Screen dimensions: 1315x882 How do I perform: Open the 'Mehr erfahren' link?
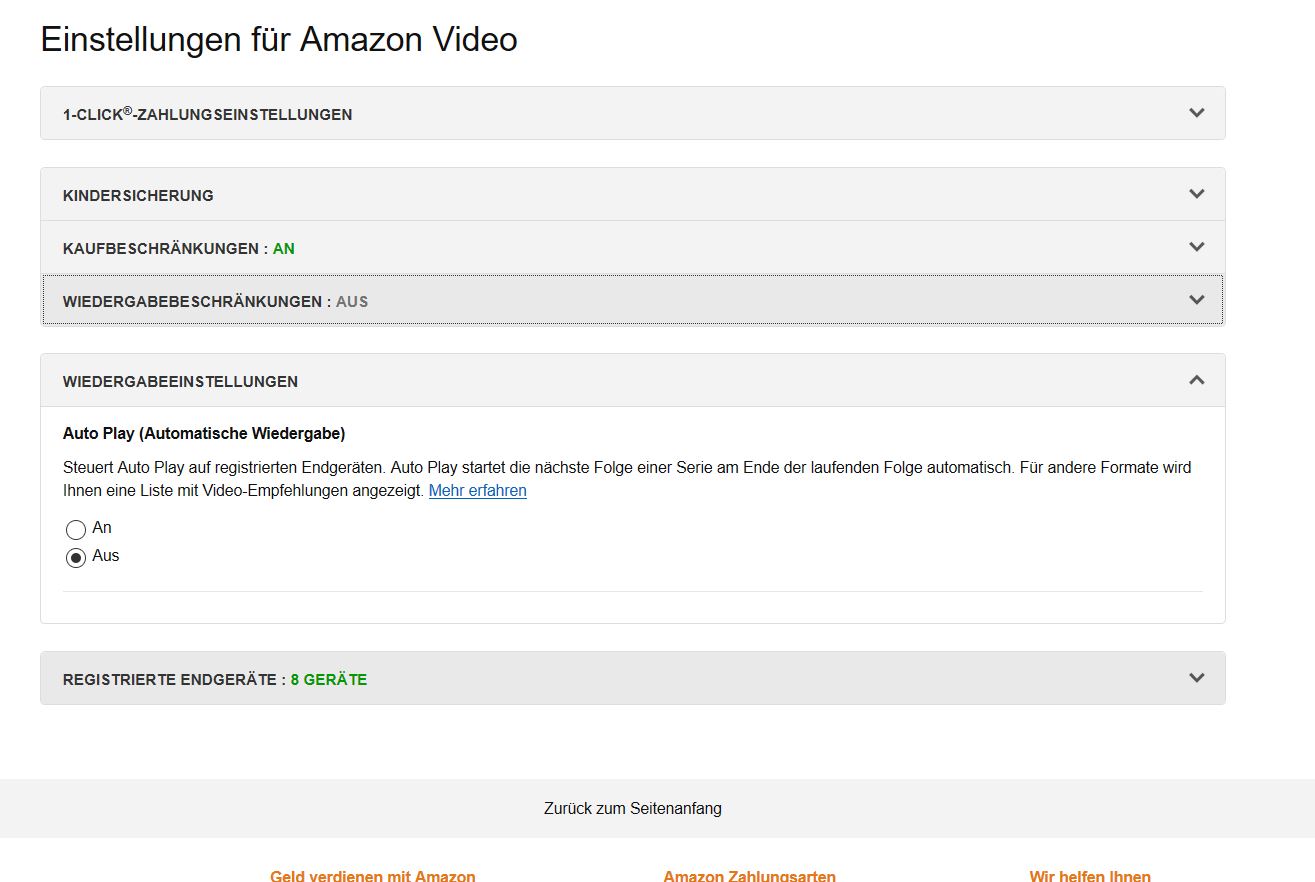(477, 491)
